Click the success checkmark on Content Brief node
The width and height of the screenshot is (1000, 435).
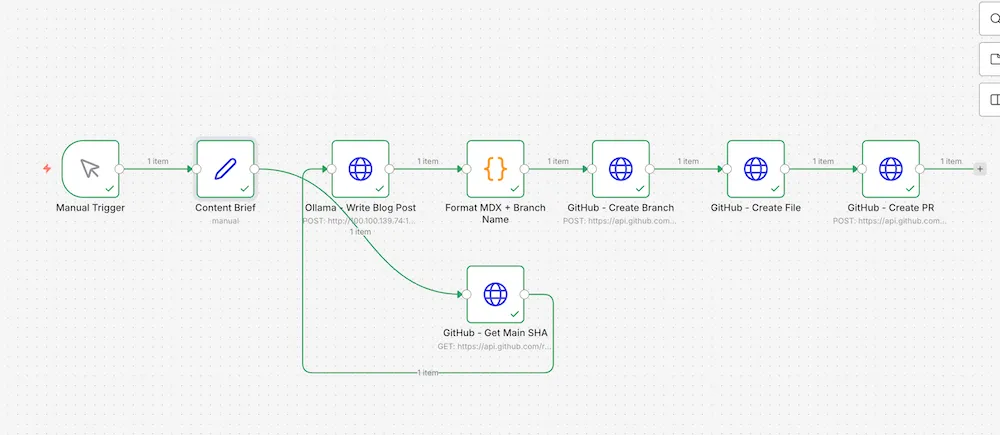[x=244, y=189]
